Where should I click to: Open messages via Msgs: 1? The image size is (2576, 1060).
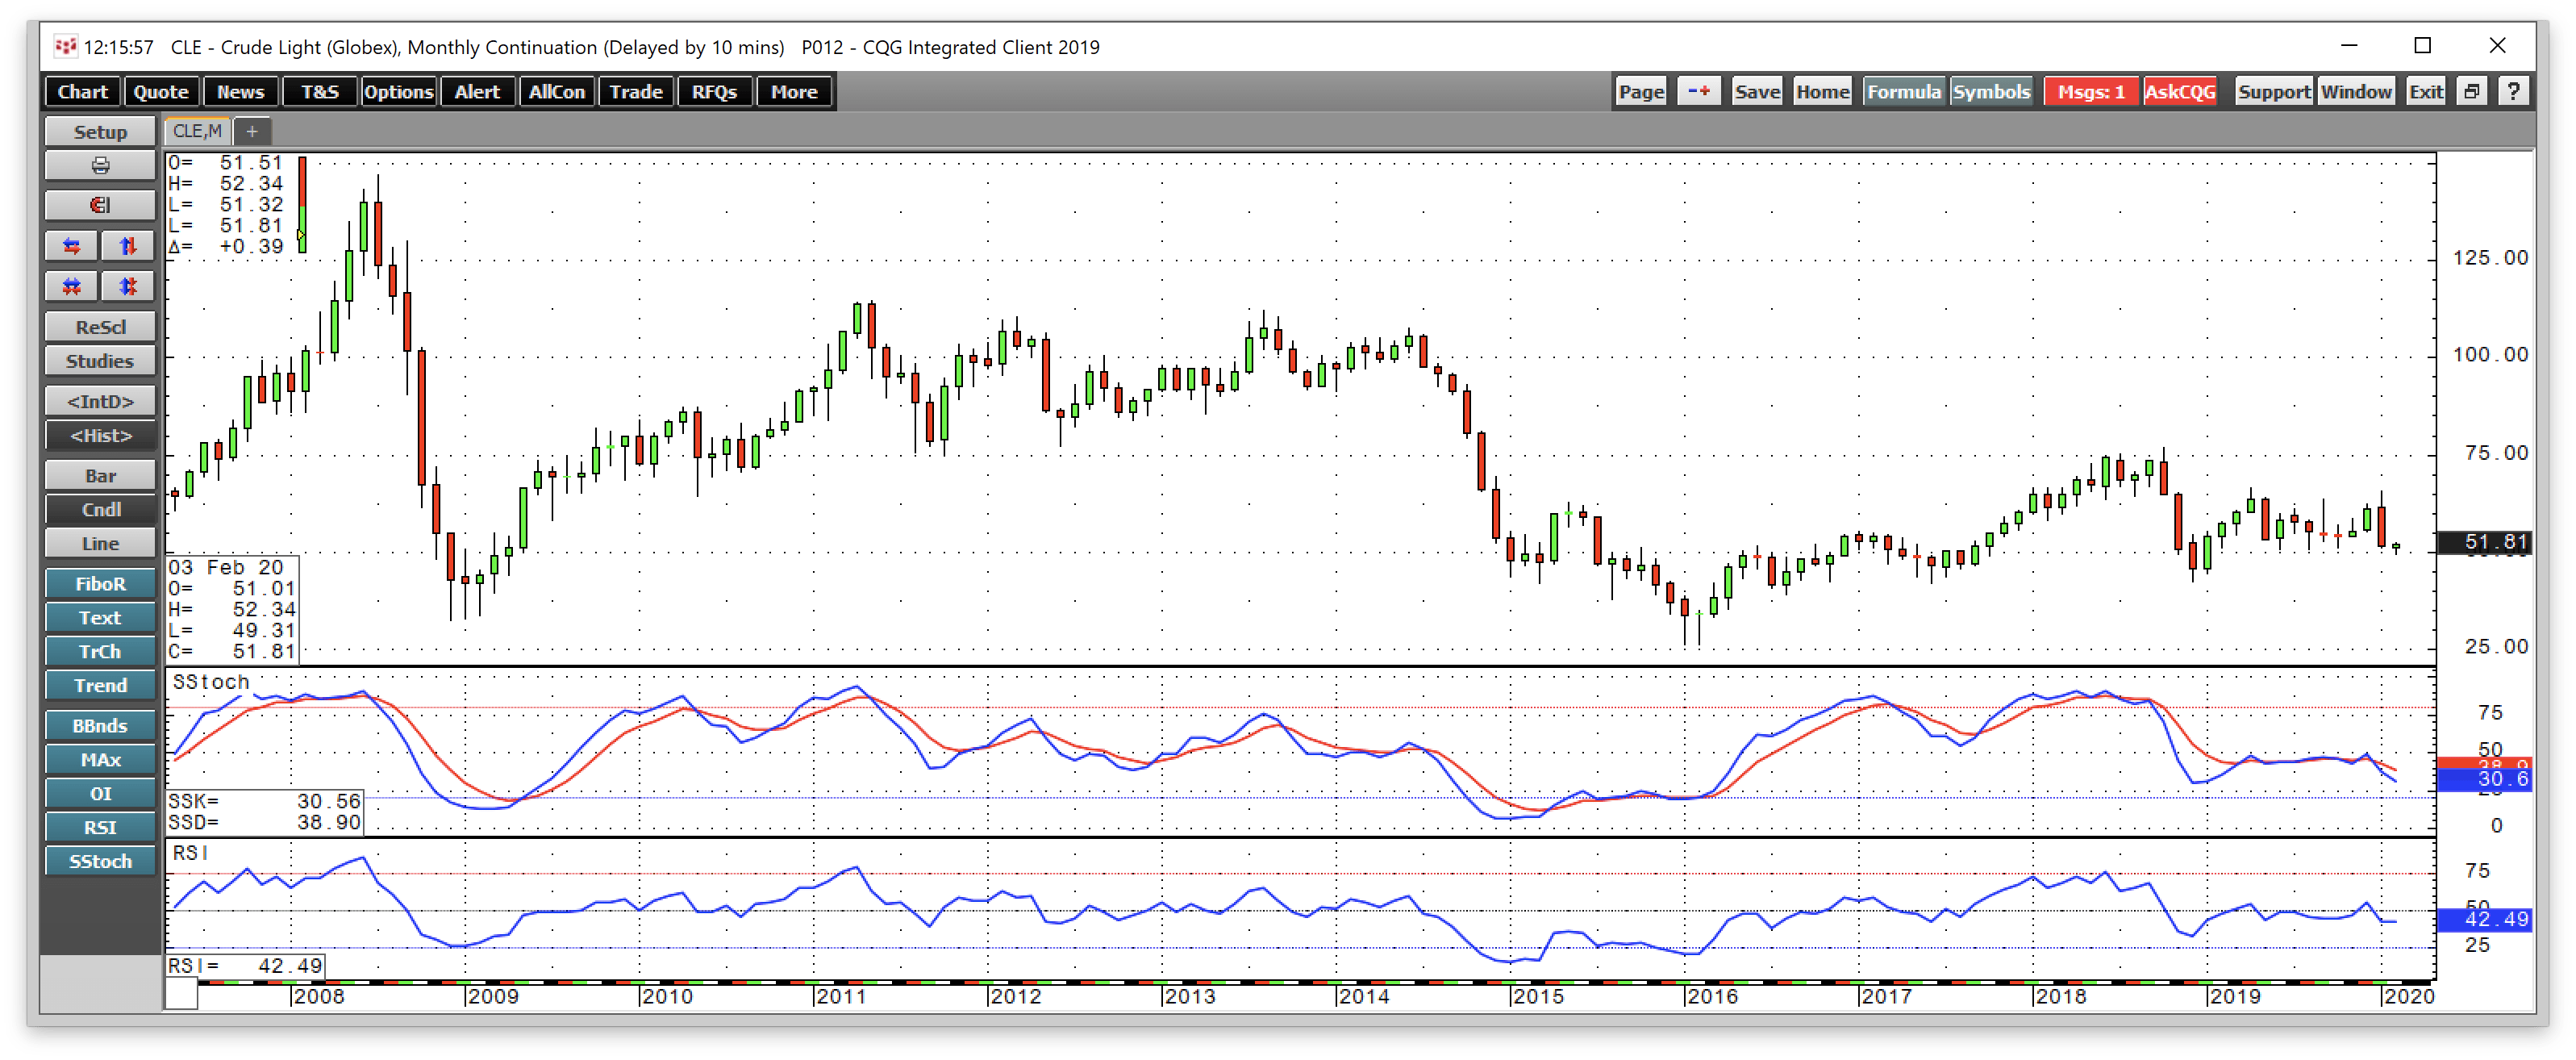click(2090, 92)
